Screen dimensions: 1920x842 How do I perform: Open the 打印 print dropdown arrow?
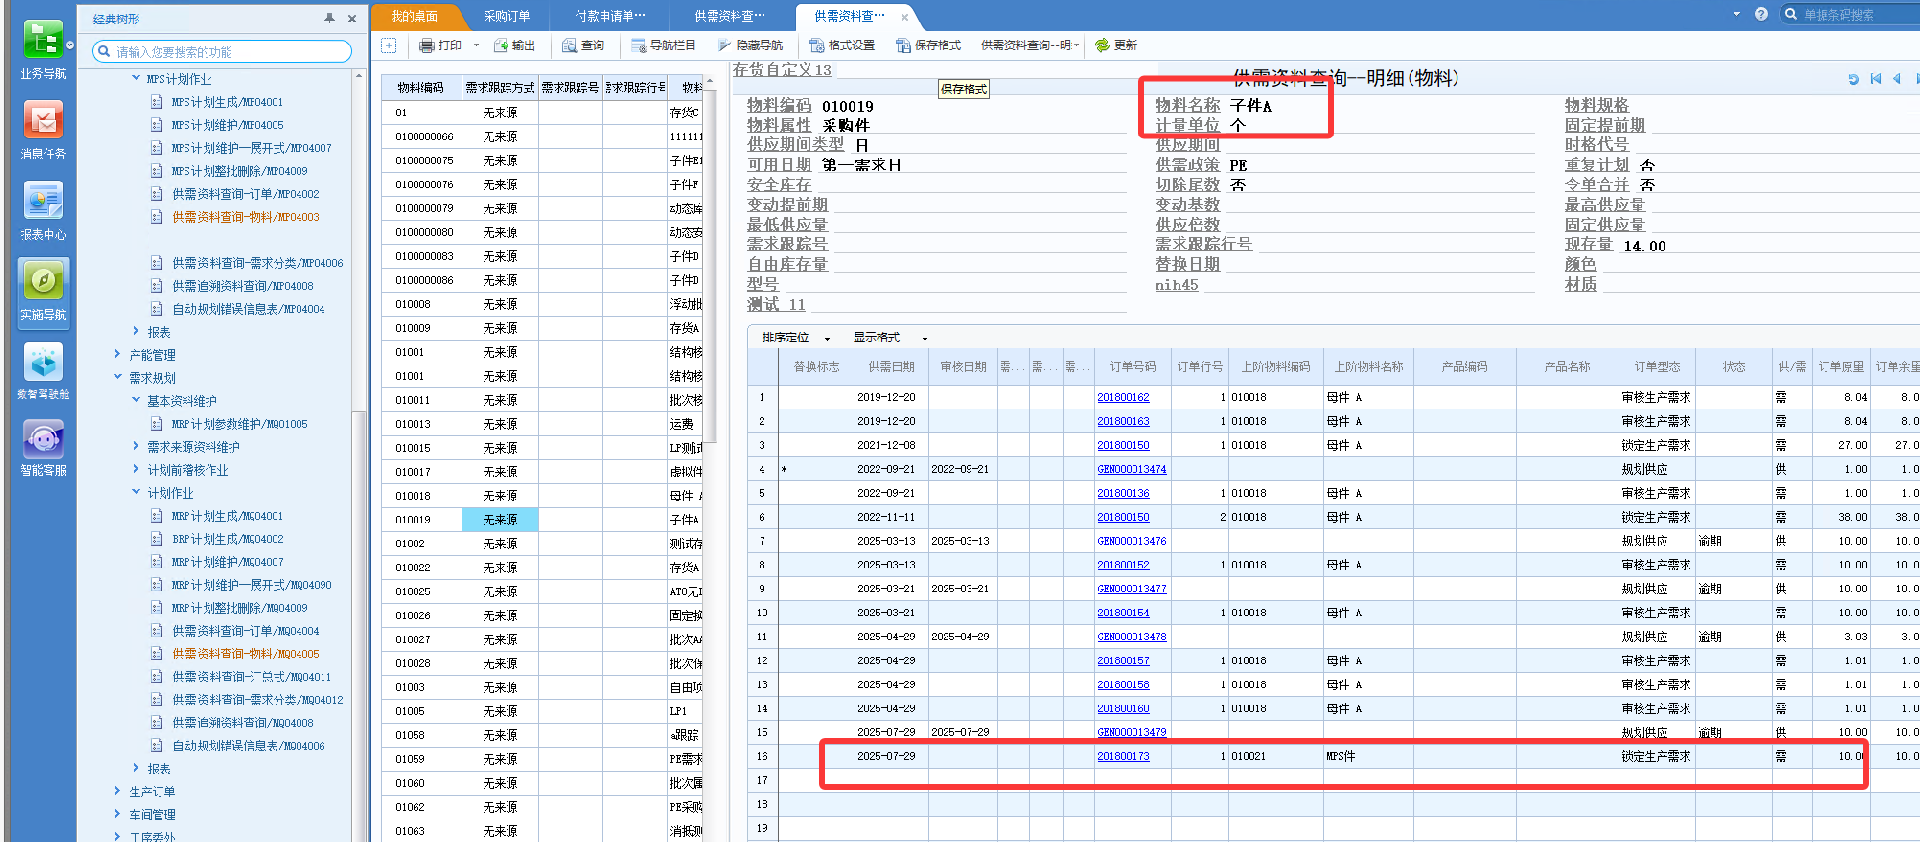click(x=476, y=45)
